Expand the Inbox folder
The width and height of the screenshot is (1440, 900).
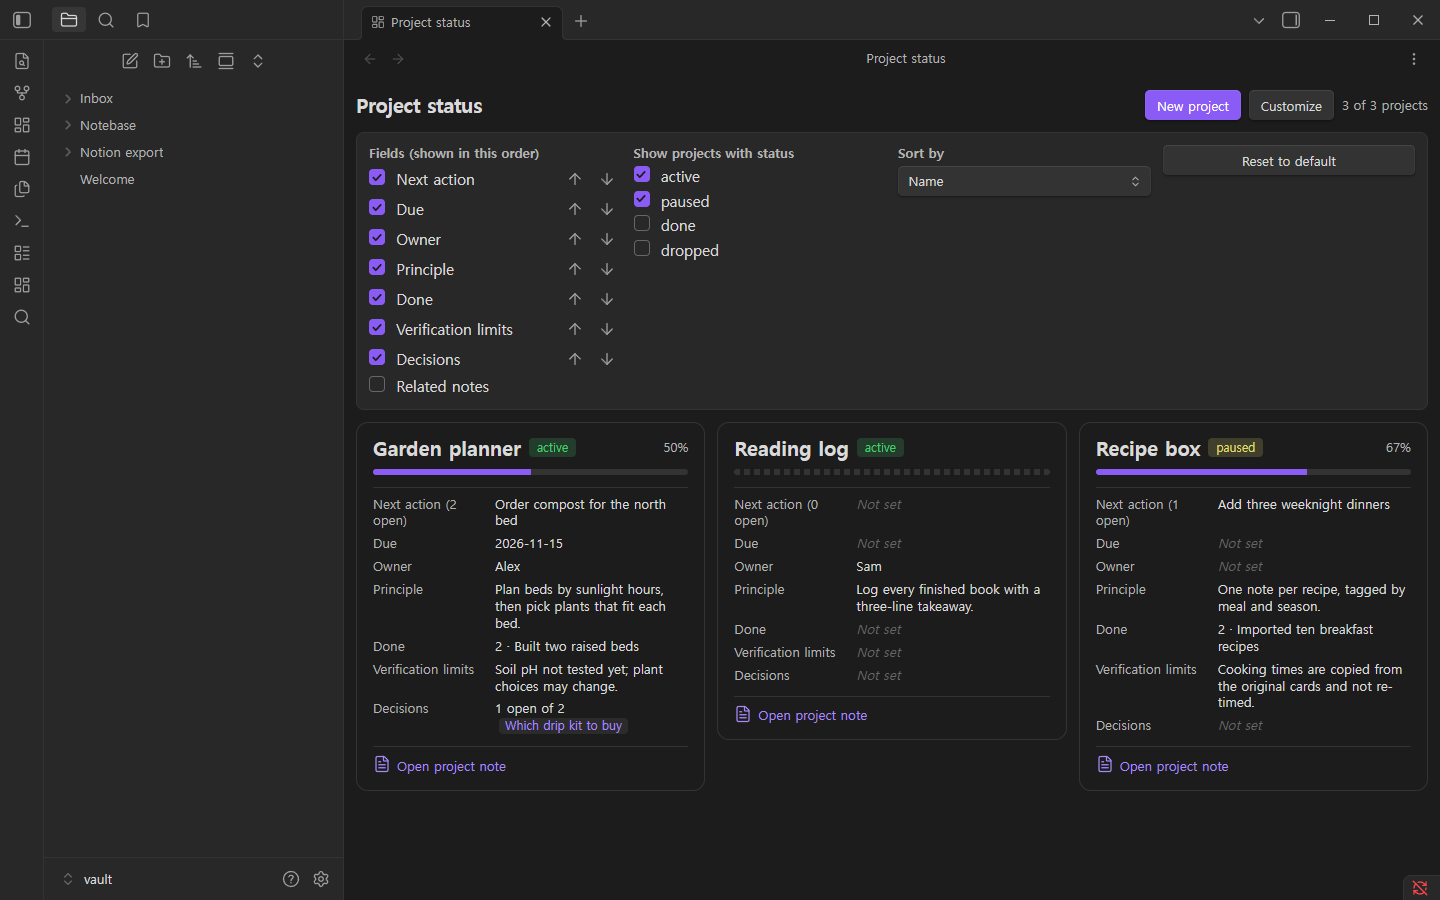(96, 98)
